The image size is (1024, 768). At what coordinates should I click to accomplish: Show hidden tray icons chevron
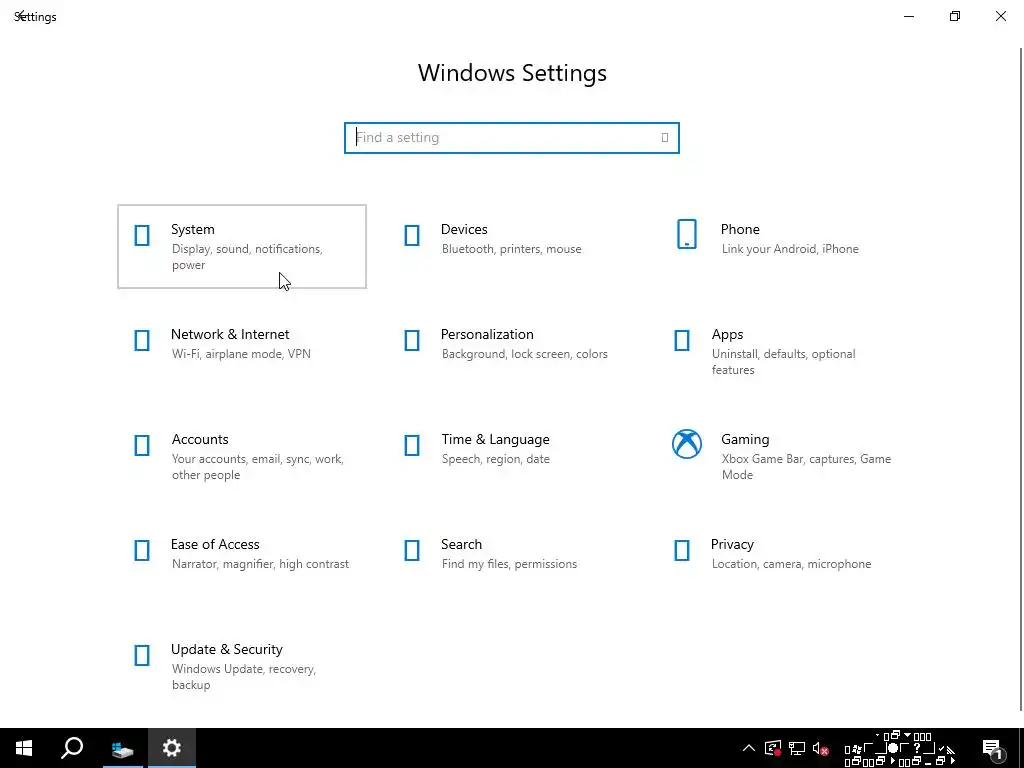pos(749,748)
